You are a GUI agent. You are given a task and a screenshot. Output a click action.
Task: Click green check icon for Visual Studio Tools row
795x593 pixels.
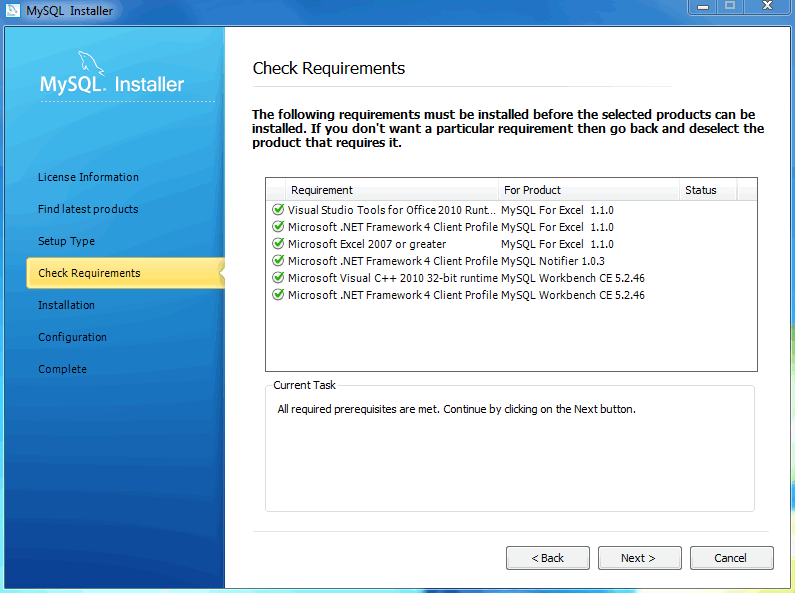(x=278, y=209)
